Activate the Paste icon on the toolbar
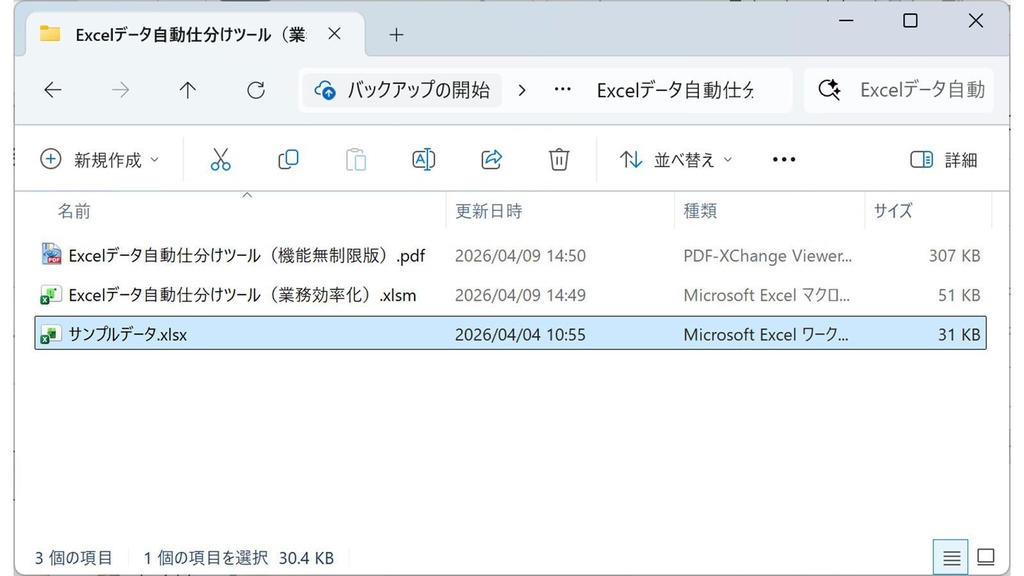Viewport: 1024px width, 576px height. click(x=355, y=159)
